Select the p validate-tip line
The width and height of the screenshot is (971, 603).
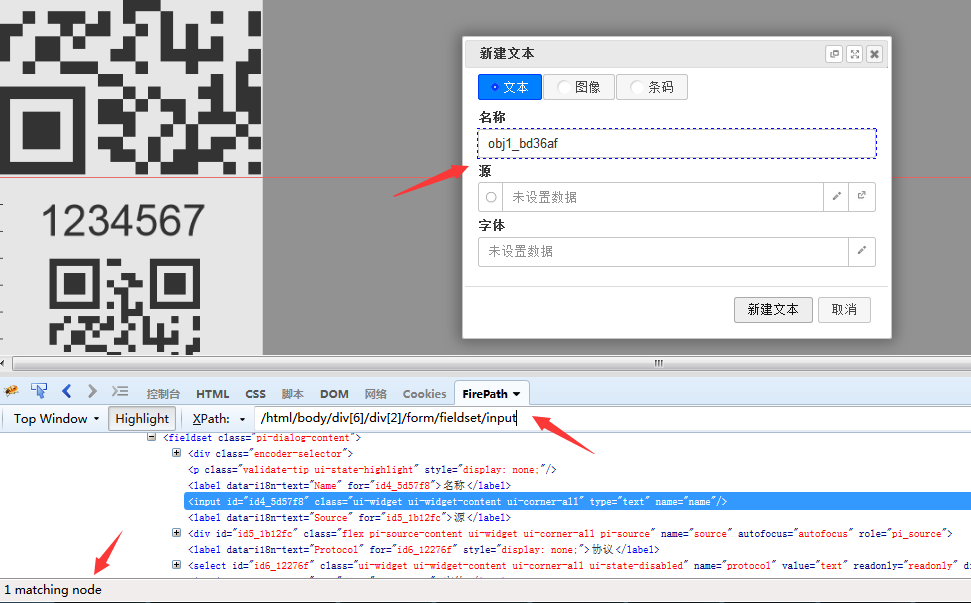[372, 469]
